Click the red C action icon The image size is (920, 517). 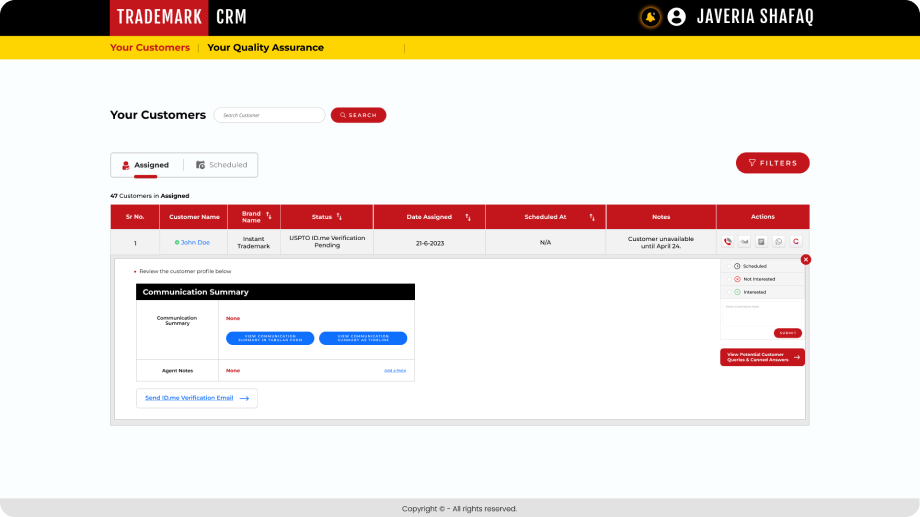796,242
